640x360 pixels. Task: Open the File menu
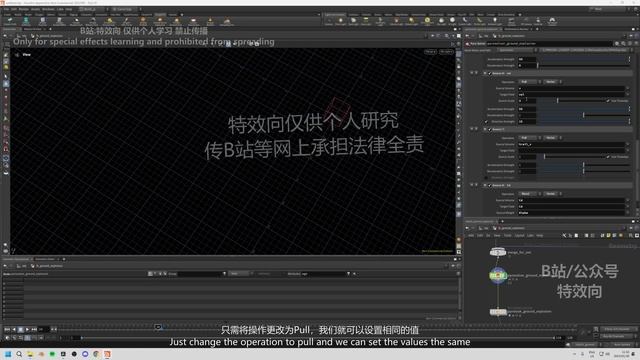[6, 9]
